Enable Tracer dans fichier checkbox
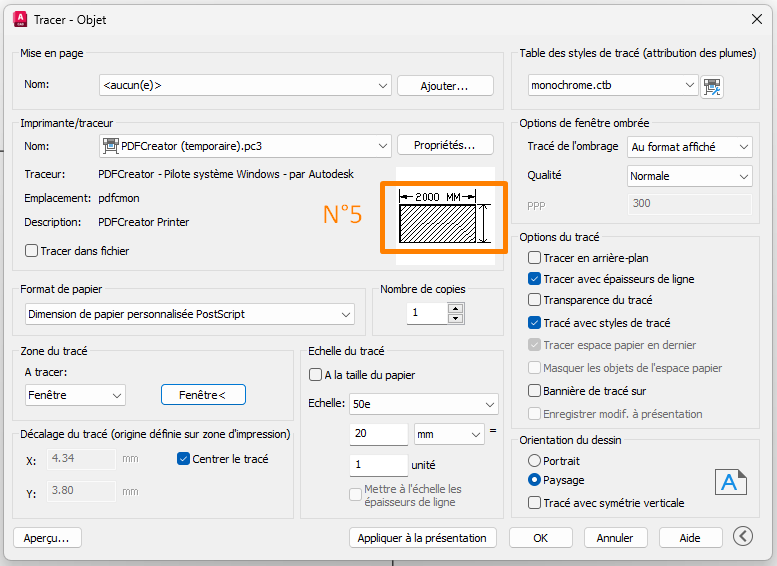The image size is (777, 566). coord(31,251)
